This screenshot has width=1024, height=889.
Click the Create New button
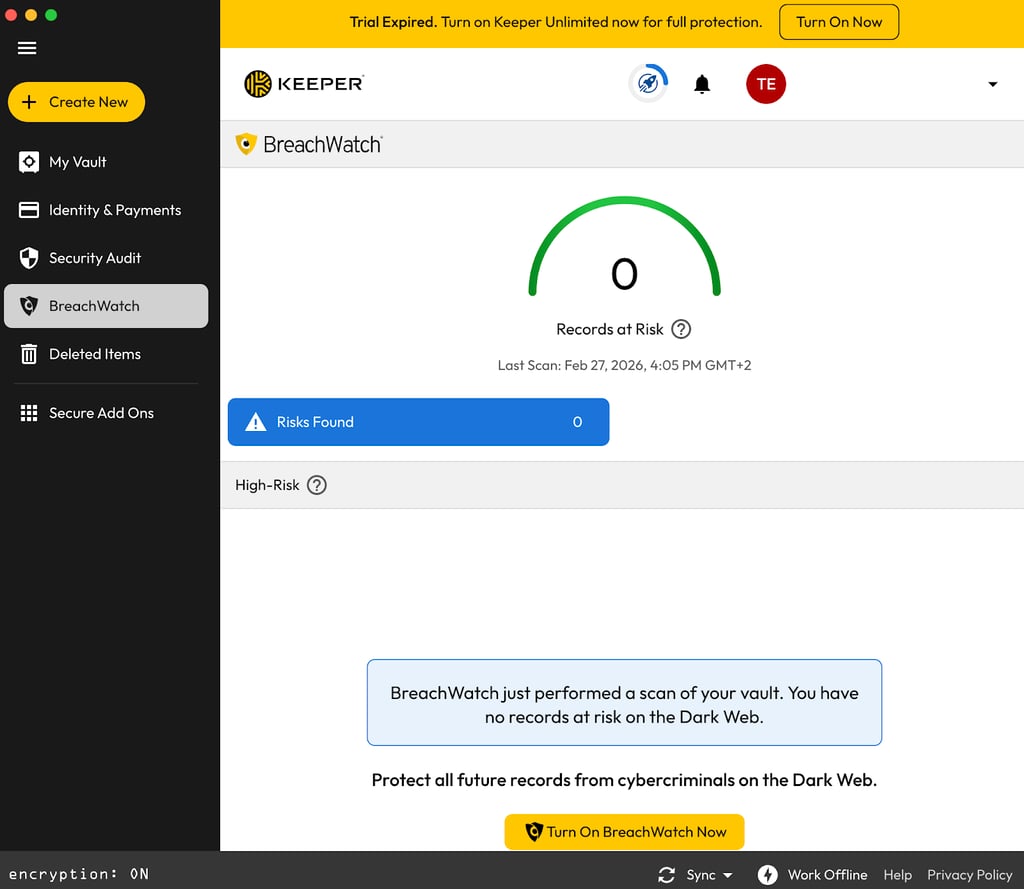point(76,102)
